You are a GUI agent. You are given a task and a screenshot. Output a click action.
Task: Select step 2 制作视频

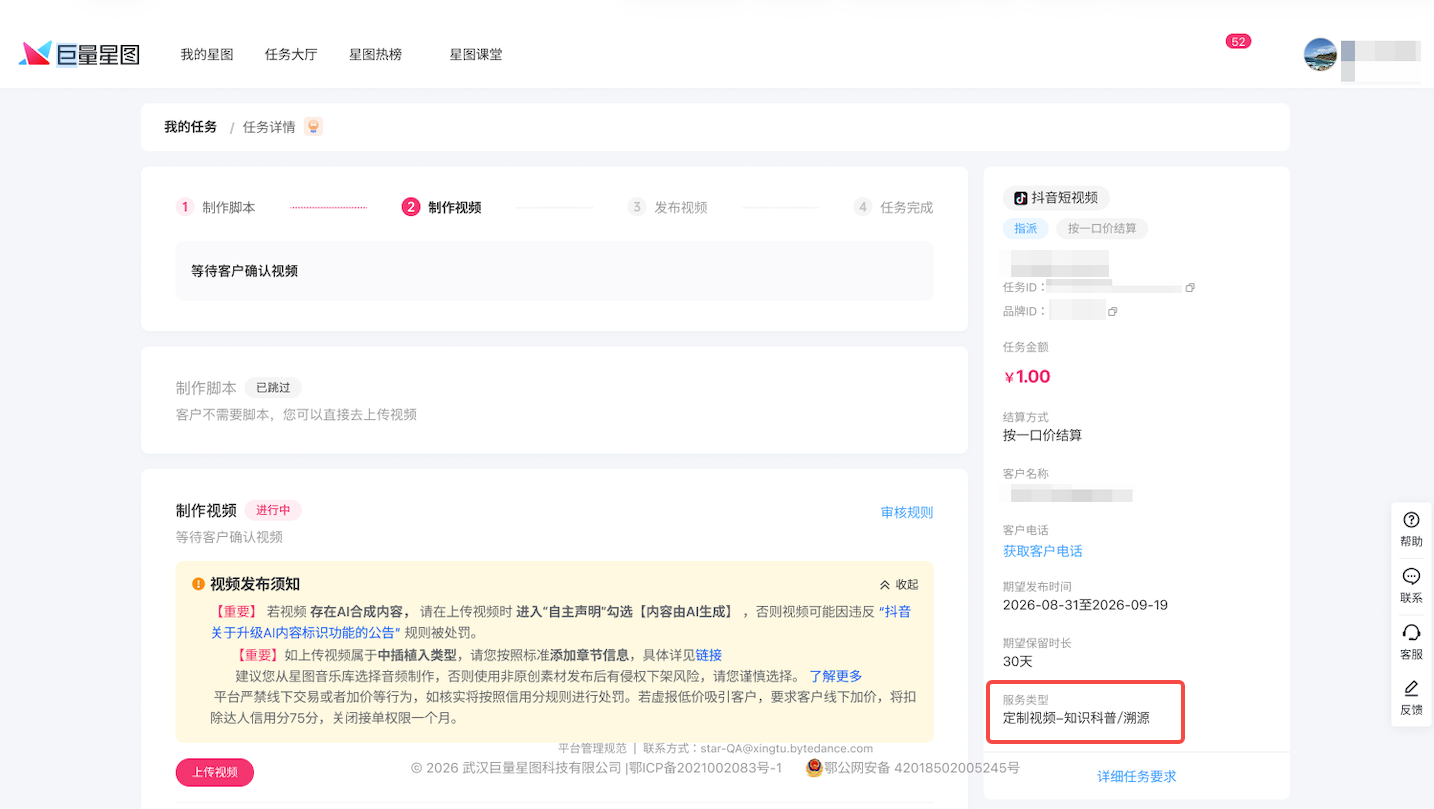[442, 207]
